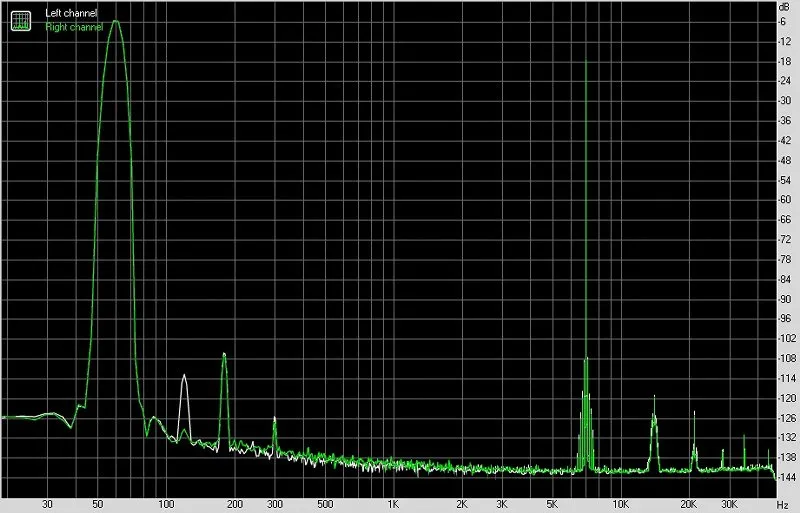Screen dimensions: 800x513
Task: Click the small peak at 300 Hz
Action: [x=274, y=419]
